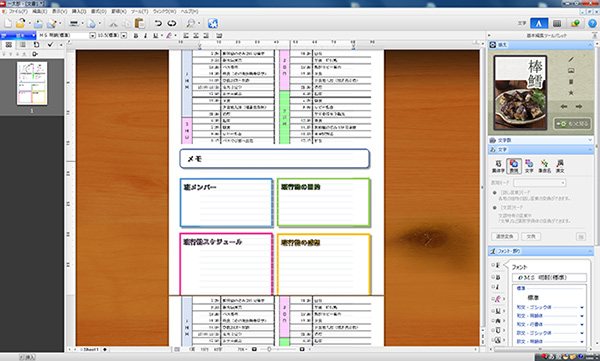Apply italic formatting with the I icon

click(145, 36)
